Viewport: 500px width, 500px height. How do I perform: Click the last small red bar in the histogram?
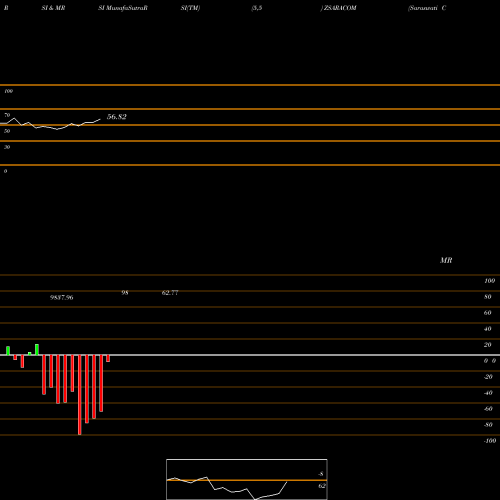[108, 358]
